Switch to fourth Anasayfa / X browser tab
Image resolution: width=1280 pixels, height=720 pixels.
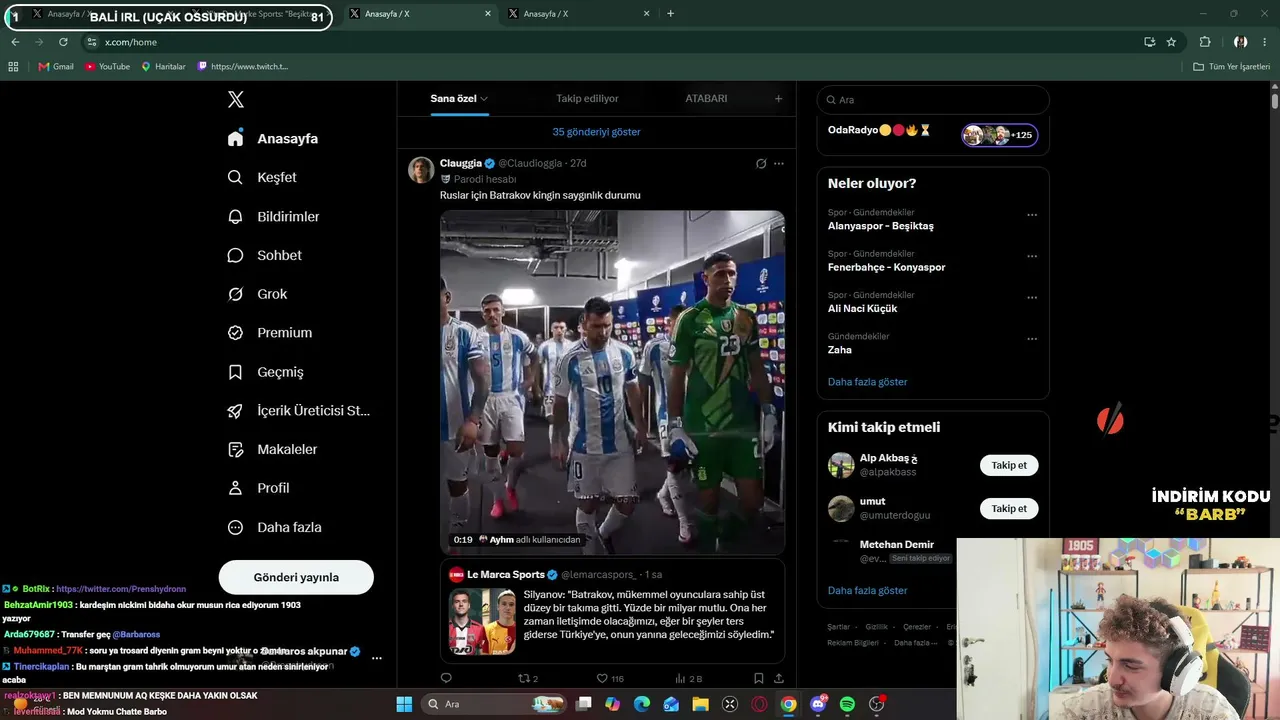(x=578, y=14)
